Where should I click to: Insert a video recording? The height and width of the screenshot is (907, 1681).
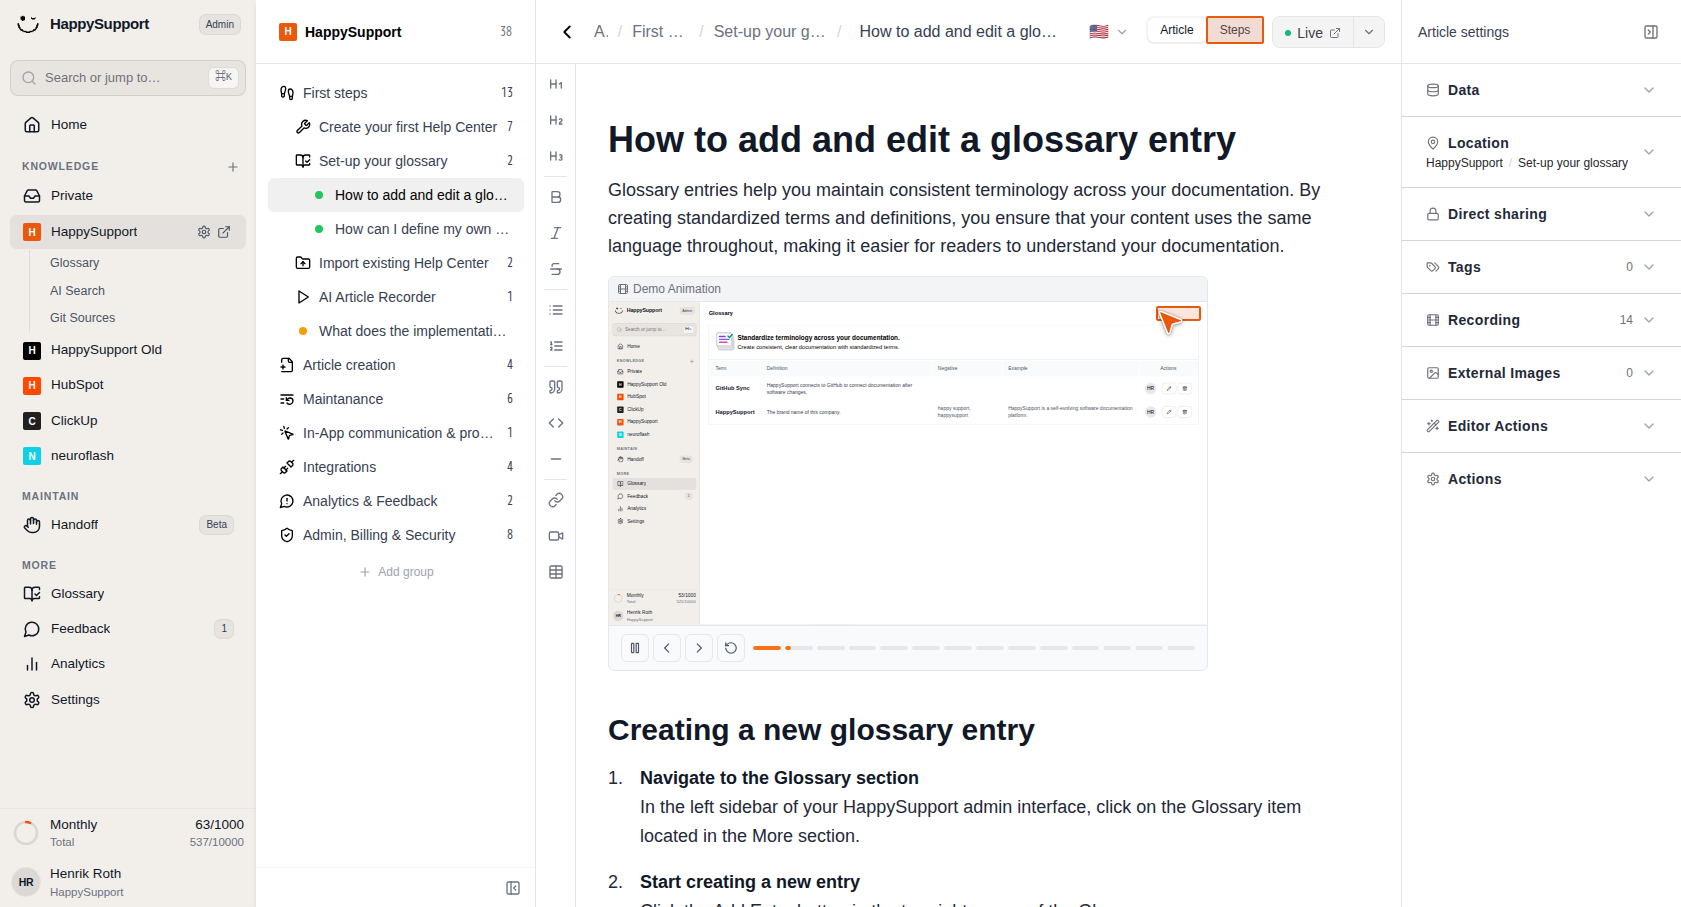point(556,536)
